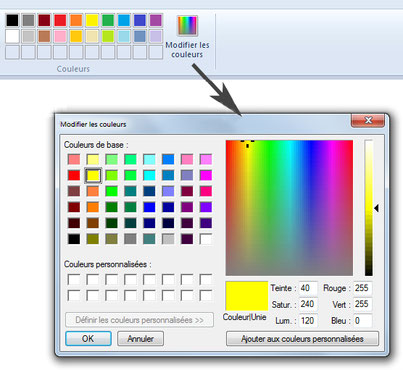Select dark green in basic colors fifth row

pos(112,223)
